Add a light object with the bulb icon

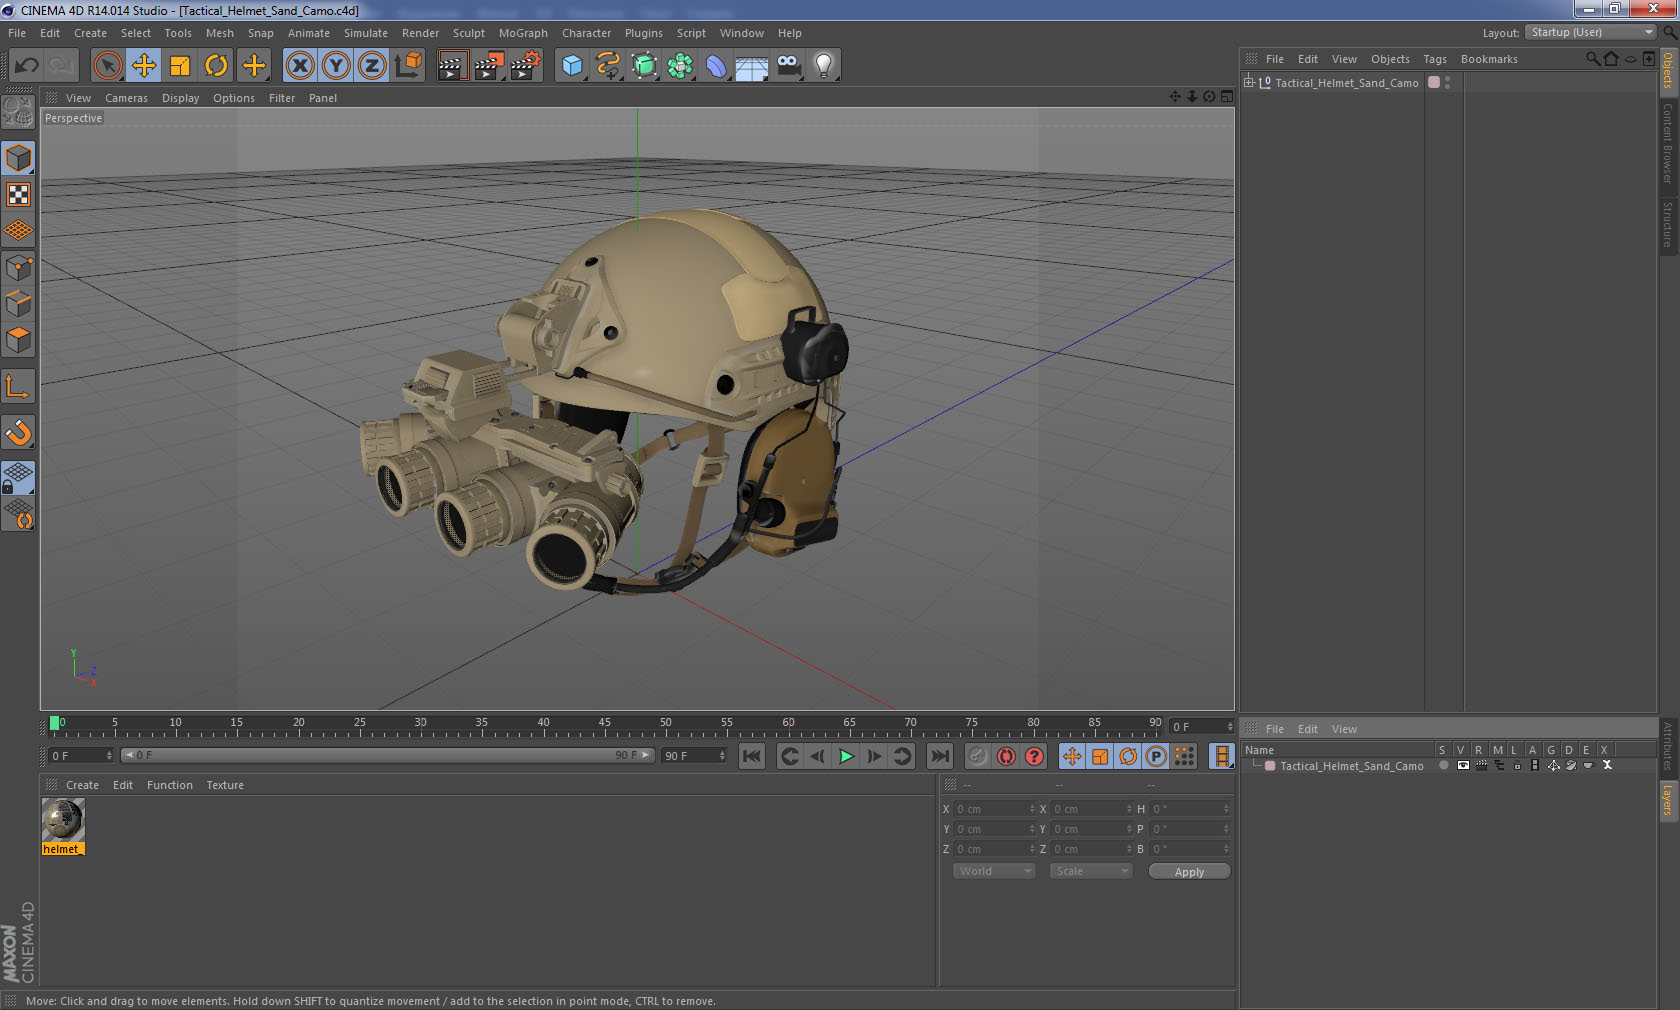pyautogui.click(x=823, y=66)
